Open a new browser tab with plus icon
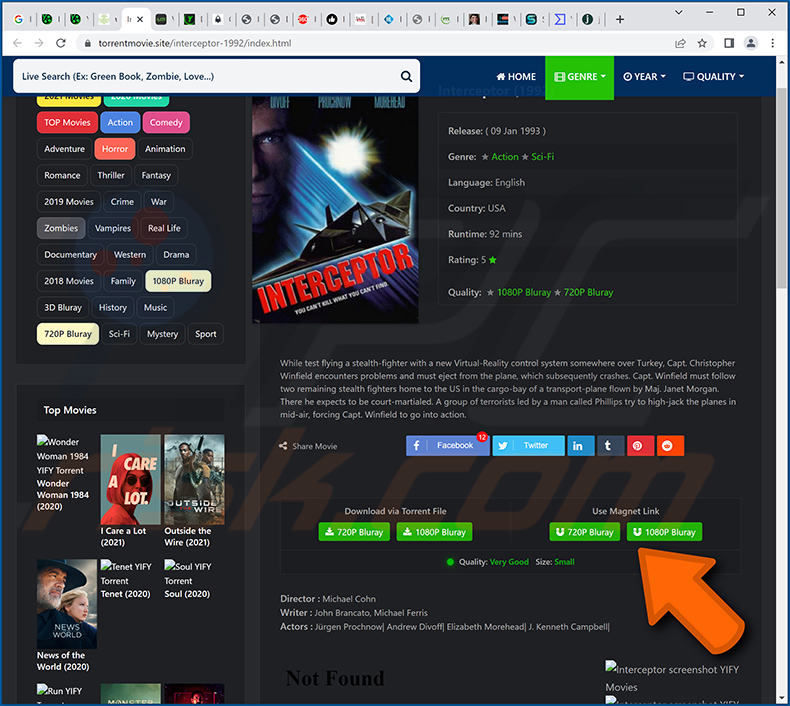 (620, 19)
